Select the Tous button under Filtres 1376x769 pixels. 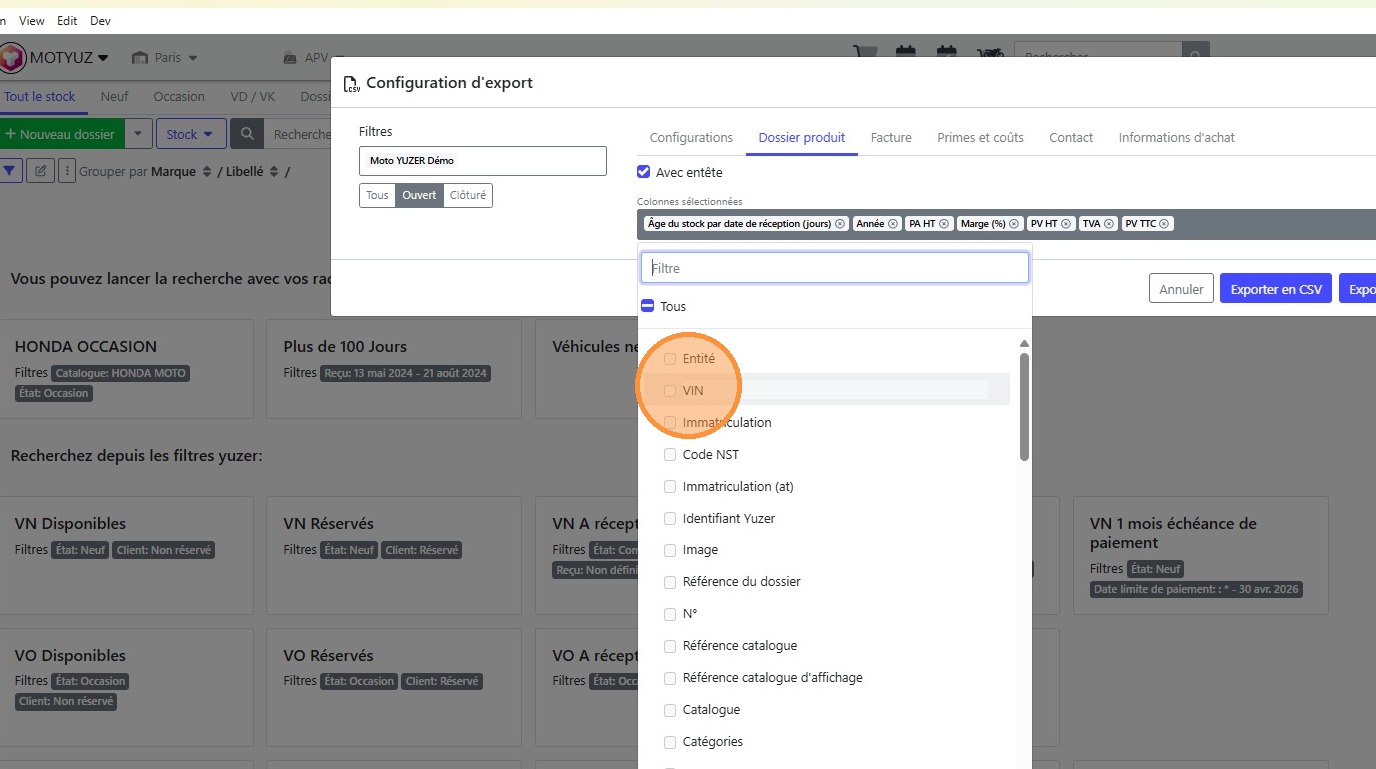click(x=377, y=195)
